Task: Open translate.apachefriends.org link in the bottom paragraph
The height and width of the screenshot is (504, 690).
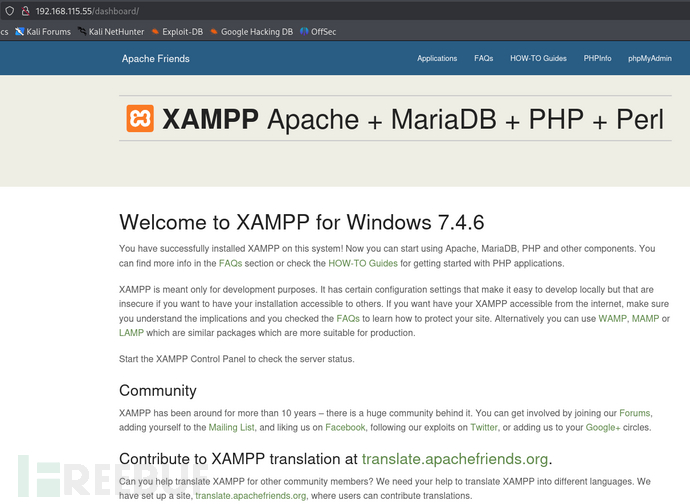Action: 251,496
